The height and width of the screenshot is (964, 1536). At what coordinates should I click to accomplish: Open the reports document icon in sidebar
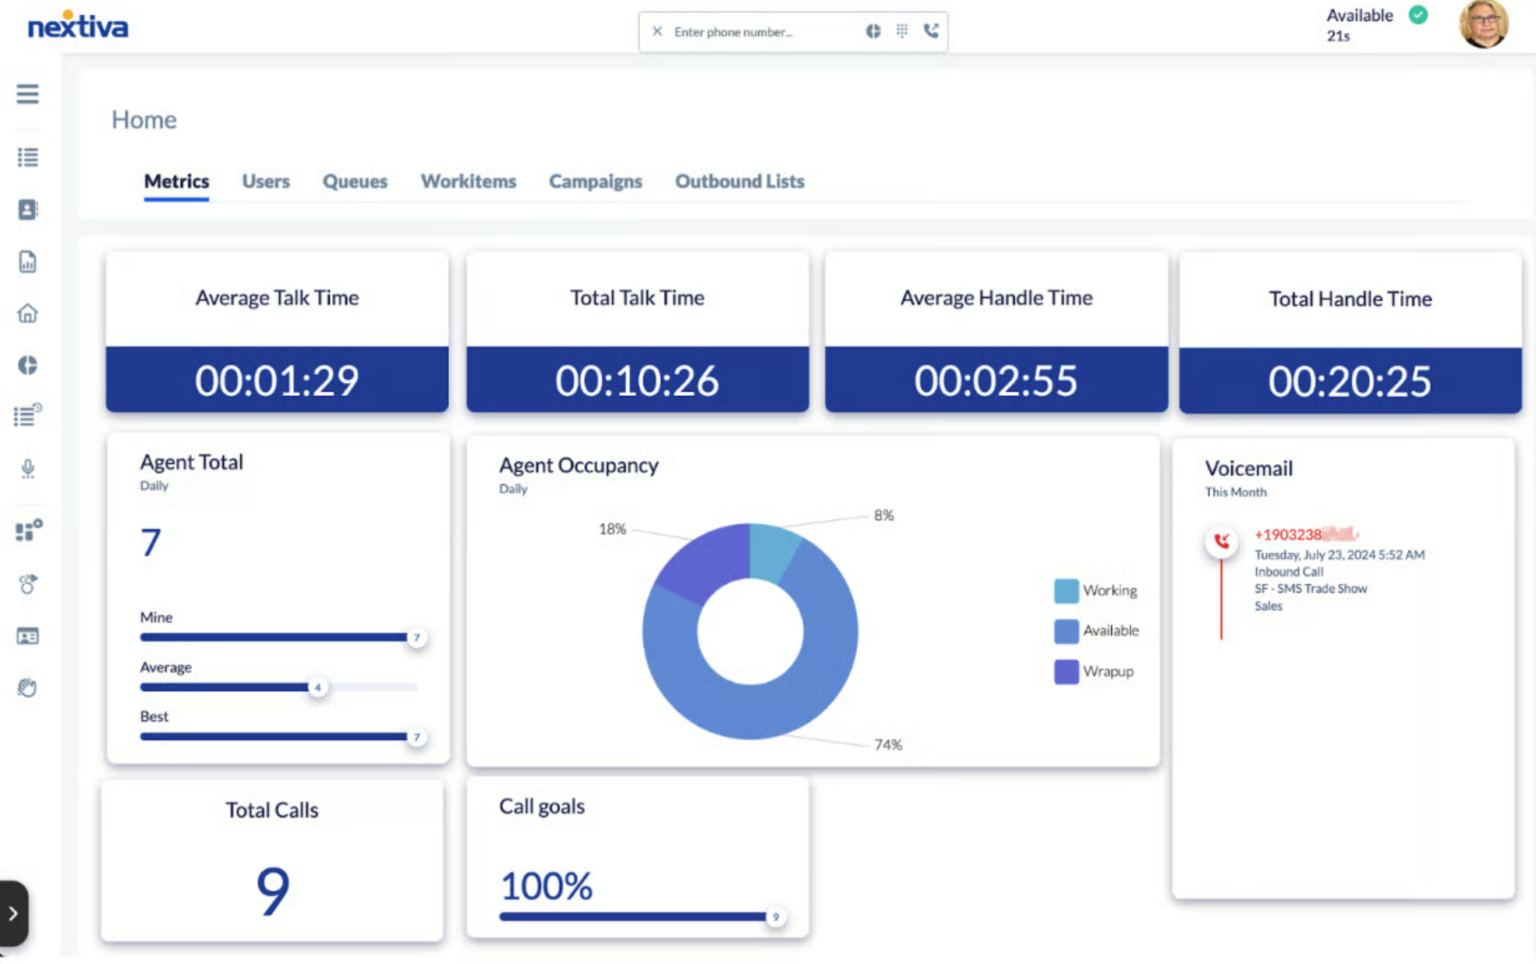[x=28, y=262]
